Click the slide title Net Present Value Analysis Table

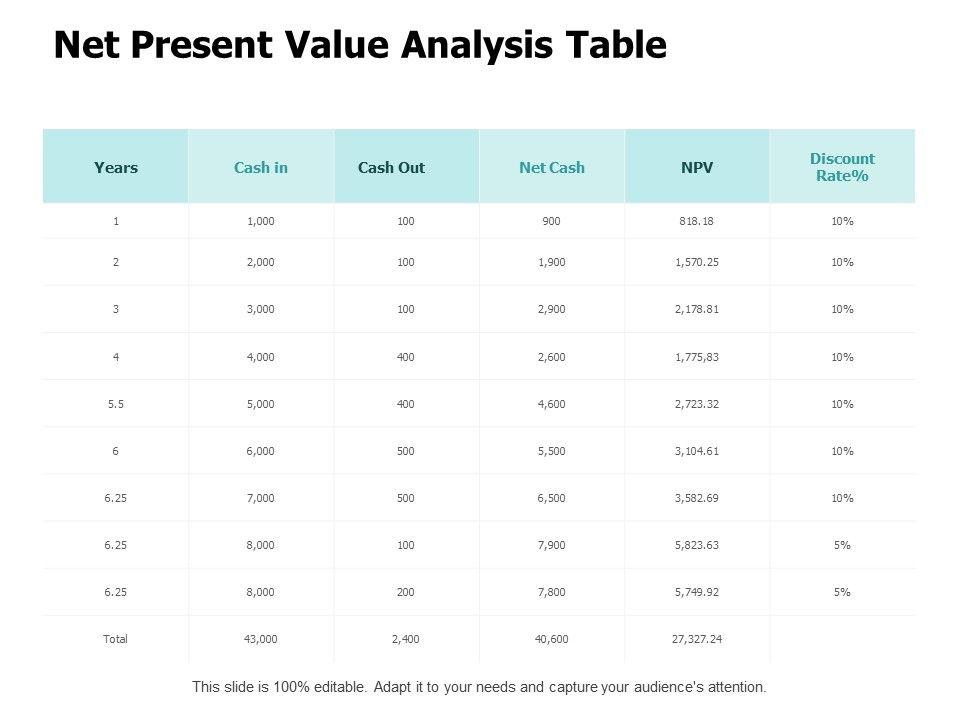click(360, 46)
